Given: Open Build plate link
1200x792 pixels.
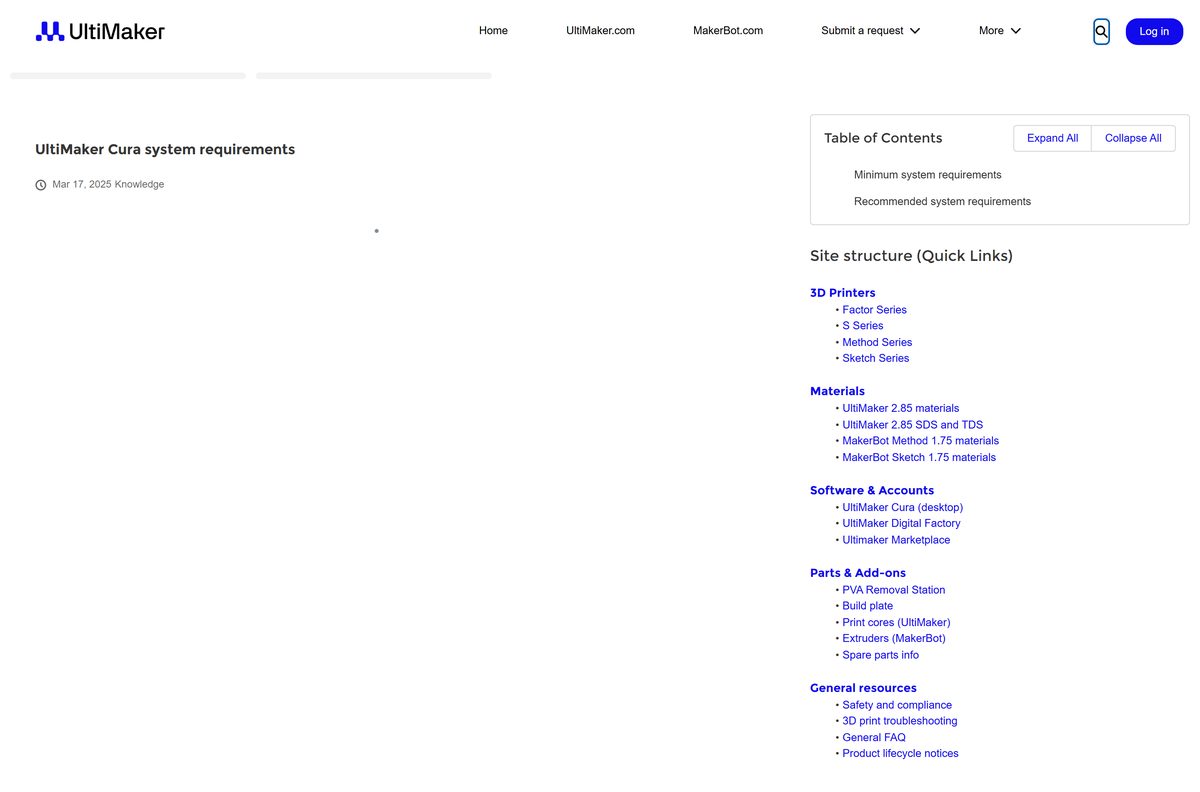Looking at the screenshot, I should pos(867,606).
